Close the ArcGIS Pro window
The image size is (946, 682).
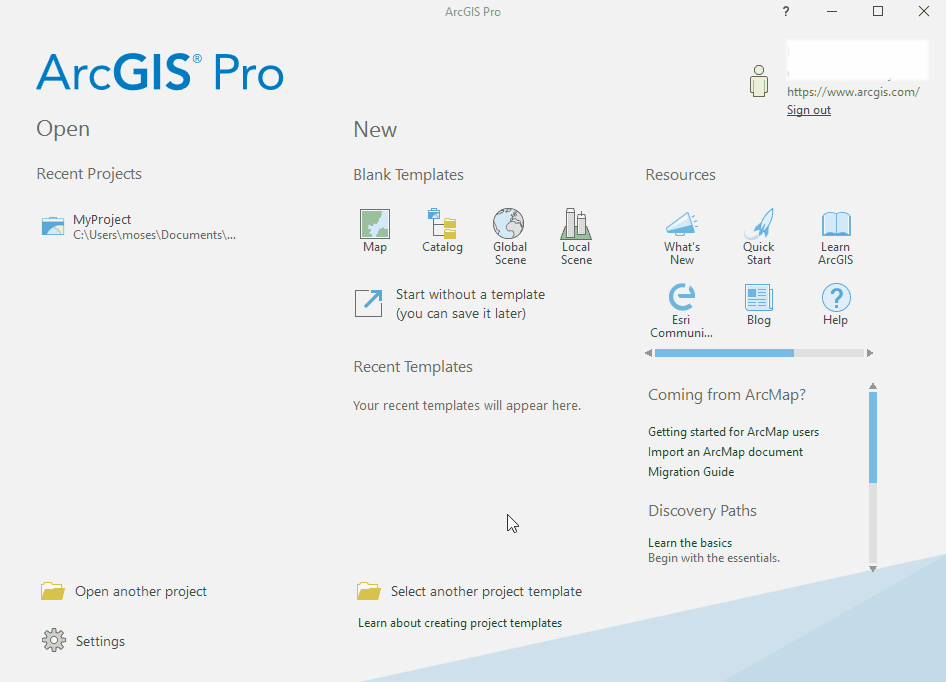(924, 11)
